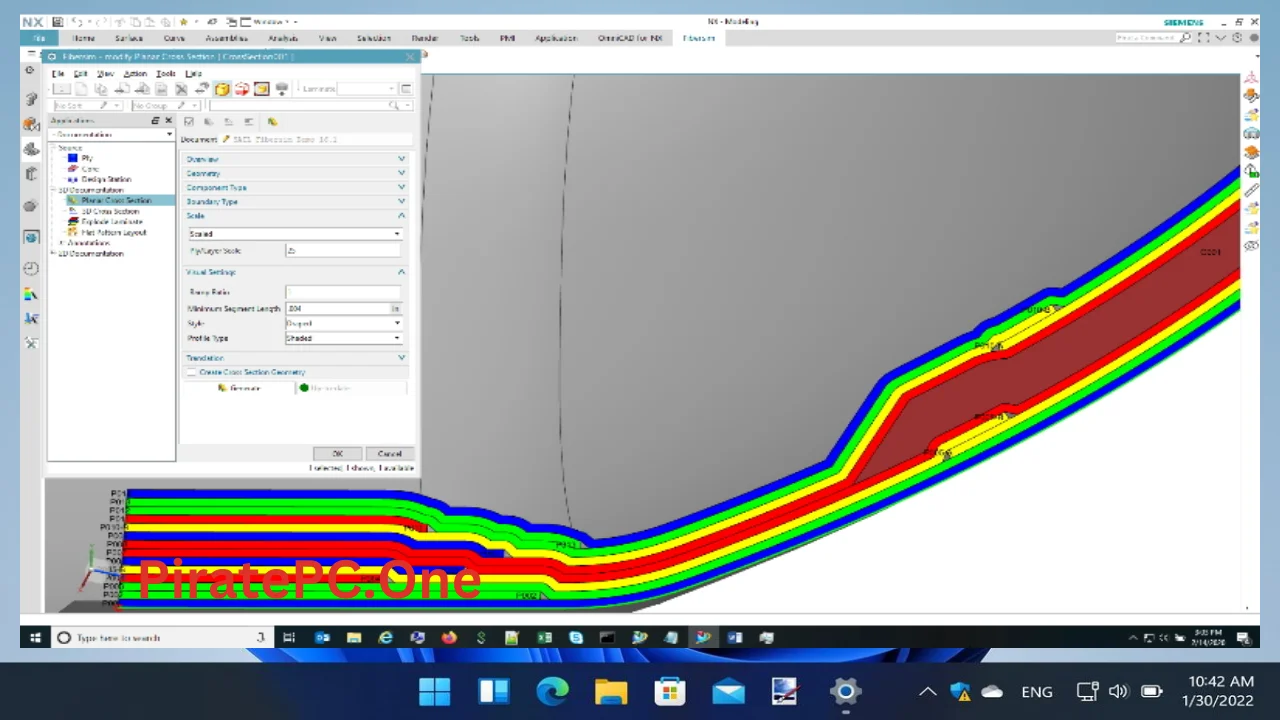Expand the Geometry section
The height and width of the screenshot is (720, 1280).
(x=296, y=173)
